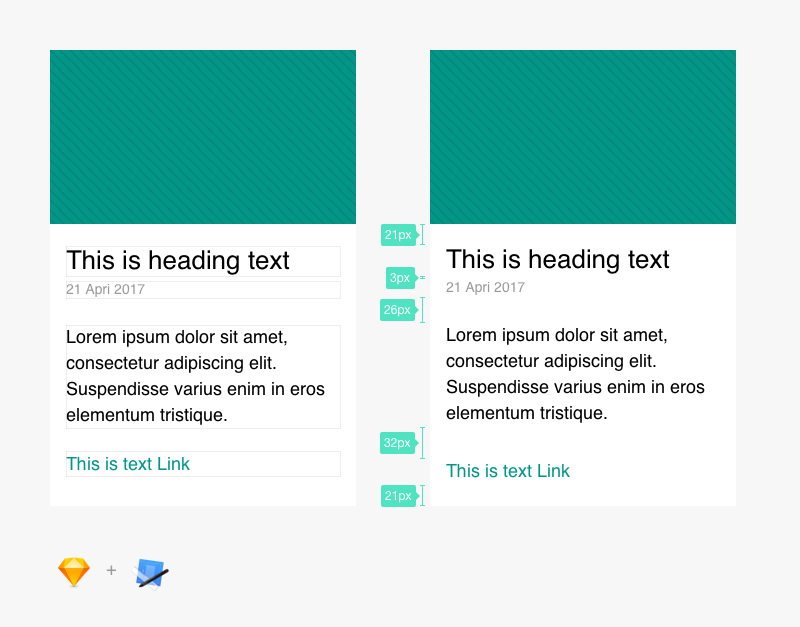
Task: Select the right card's heading text
Action: 558,260
